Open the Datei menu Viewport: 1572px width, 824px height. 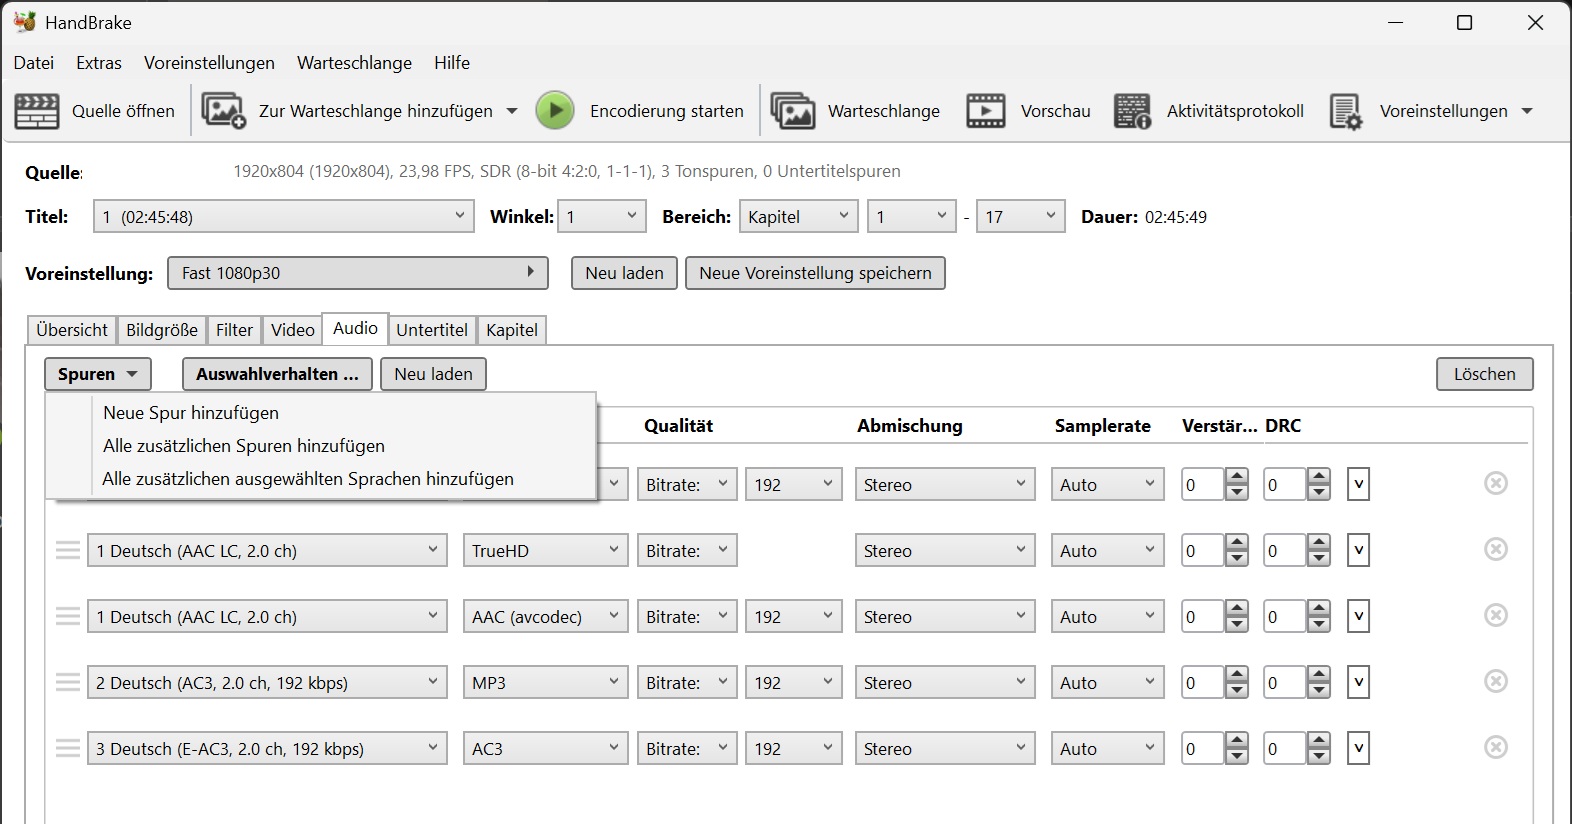click(x=34, y=62)
